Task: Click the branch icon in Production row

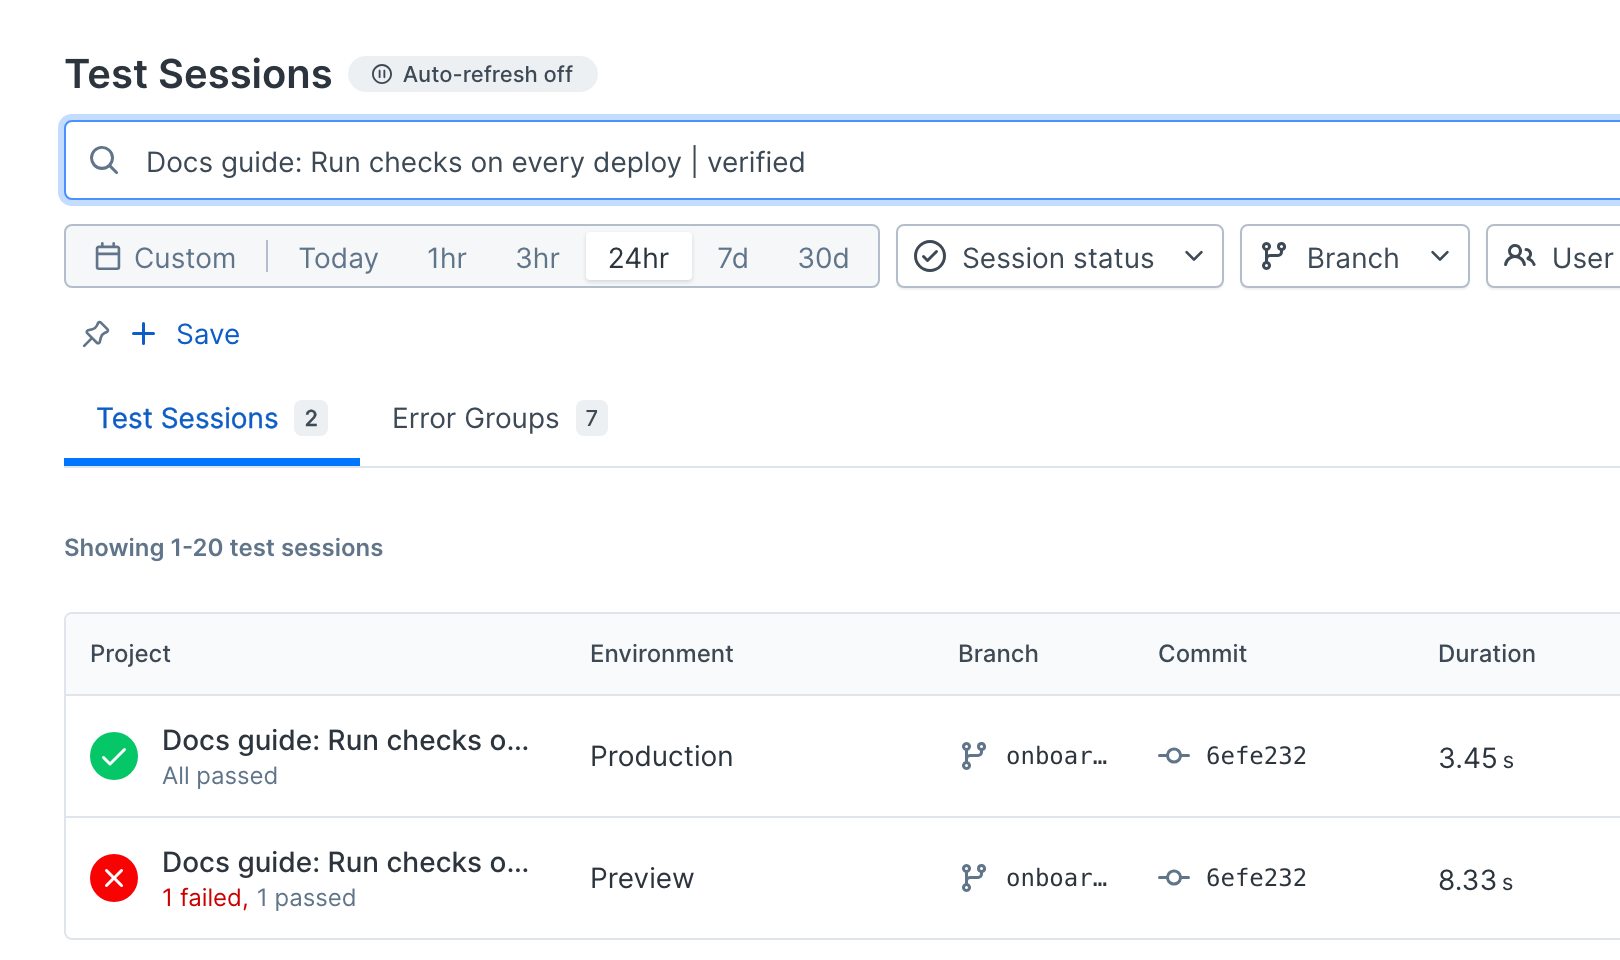Action: click(x=973, y=756)
